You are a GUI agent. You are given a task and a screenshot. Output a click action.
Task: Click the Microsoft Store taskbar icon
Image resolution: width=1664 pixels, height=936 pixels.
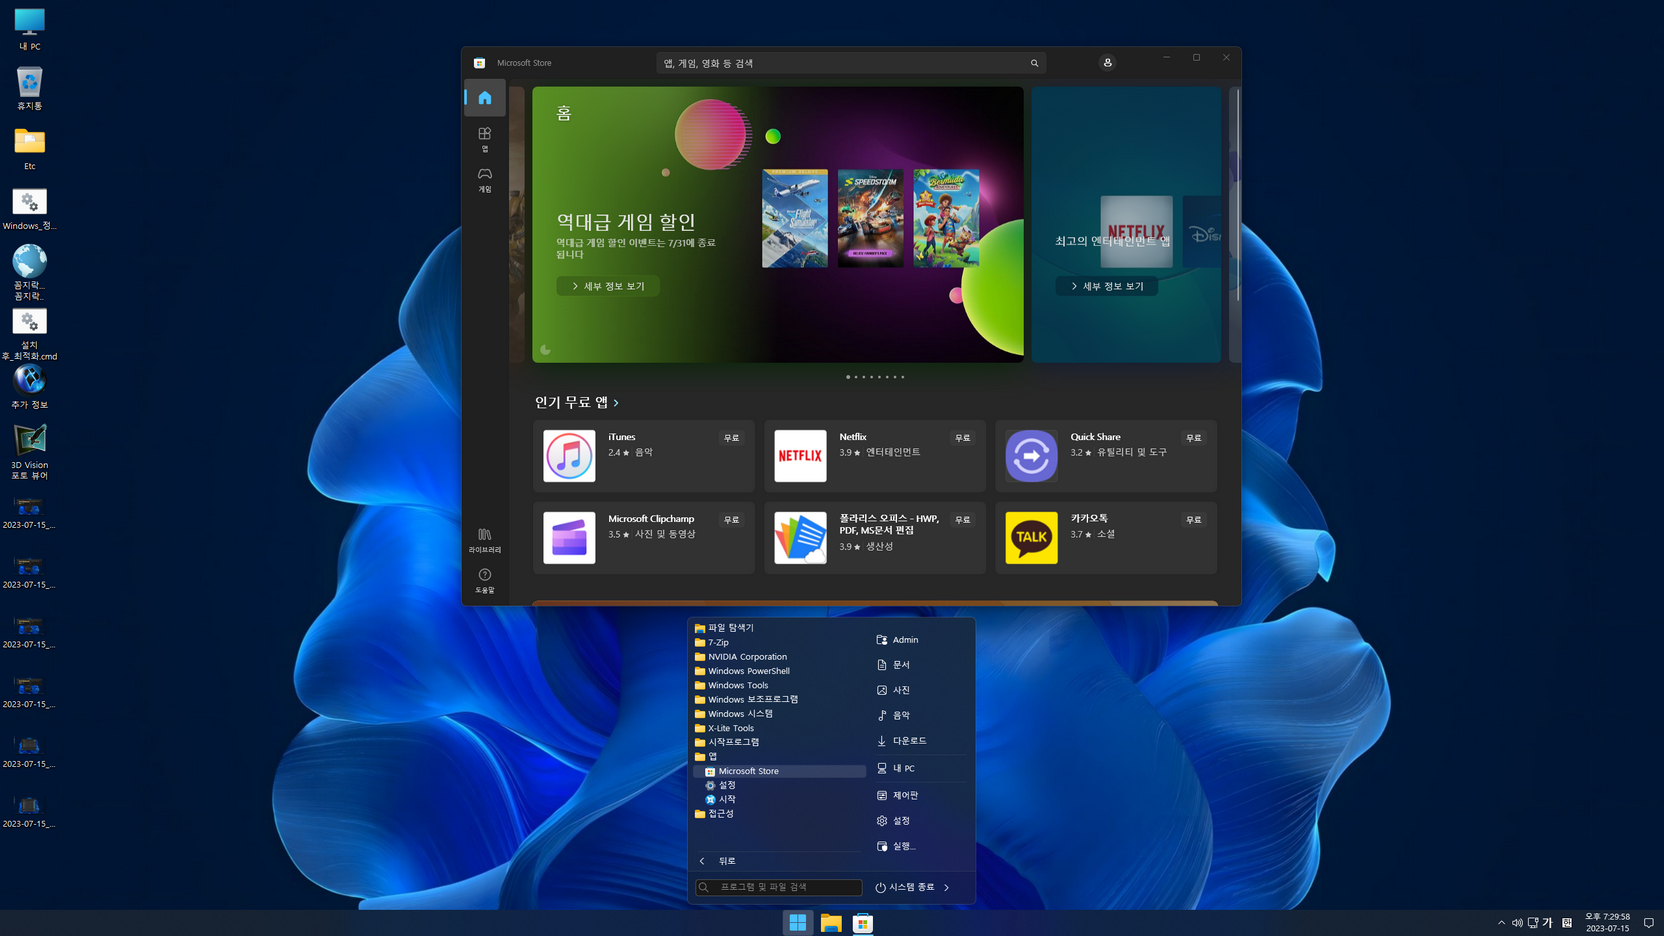click(863, 923)
